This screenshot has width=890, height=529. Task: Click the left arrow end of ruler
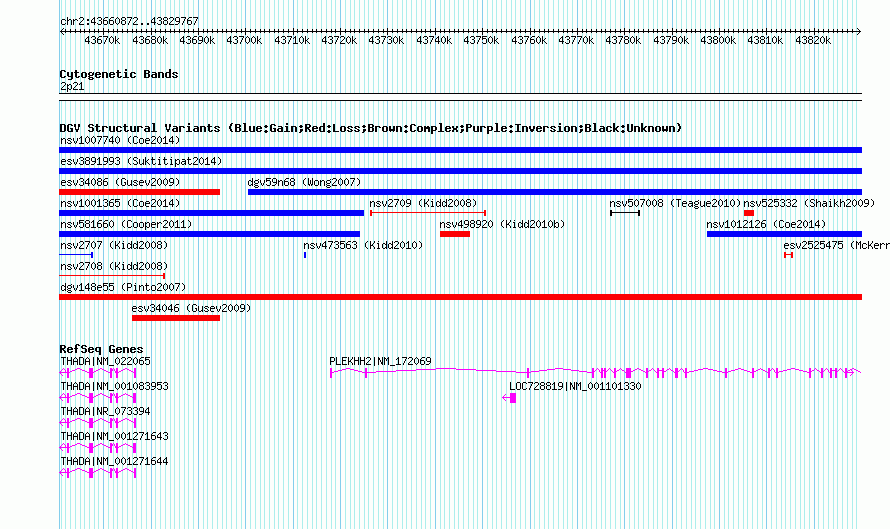coord(62,32)
